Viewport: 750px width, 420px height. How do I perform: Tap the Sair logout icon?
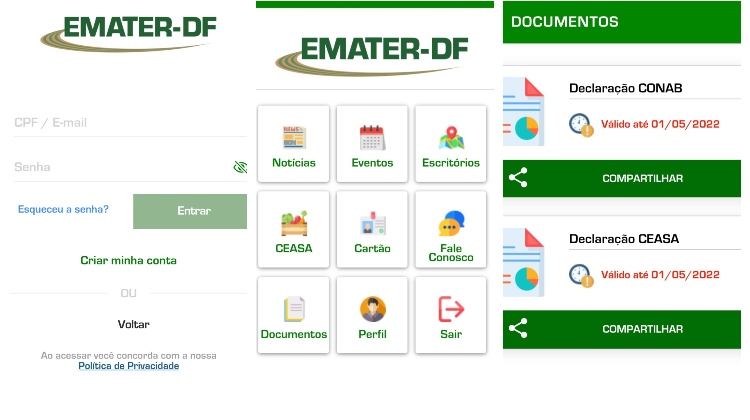coord(451,309)
